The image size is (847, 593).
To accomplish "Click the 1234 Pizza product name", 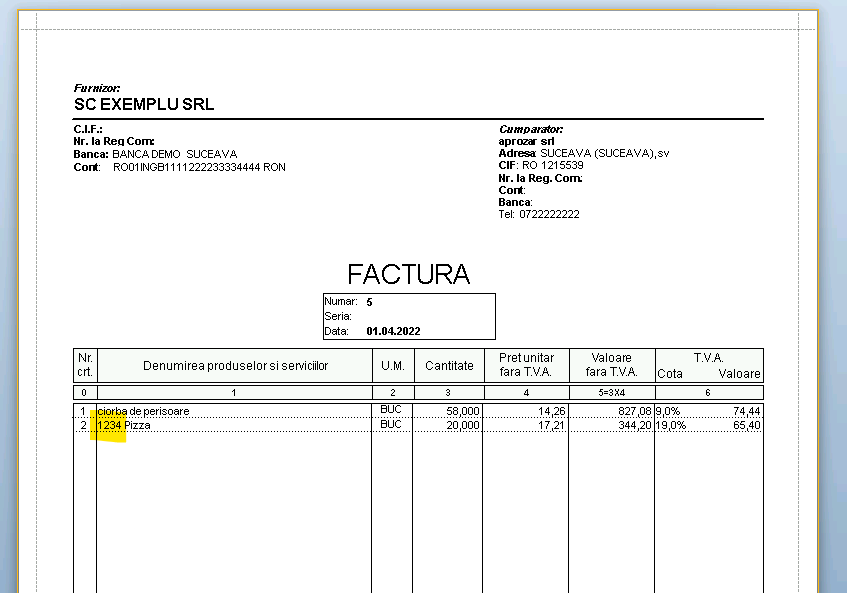I will click(124, 426).
